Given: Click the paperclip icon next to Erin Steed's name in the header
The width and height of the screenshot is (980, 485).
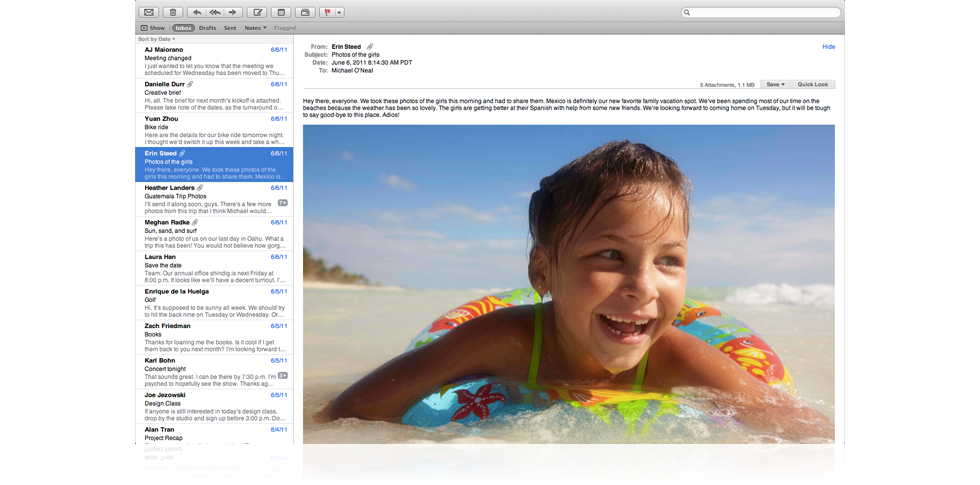Looking at the screenshot, I should pos(370,47).
